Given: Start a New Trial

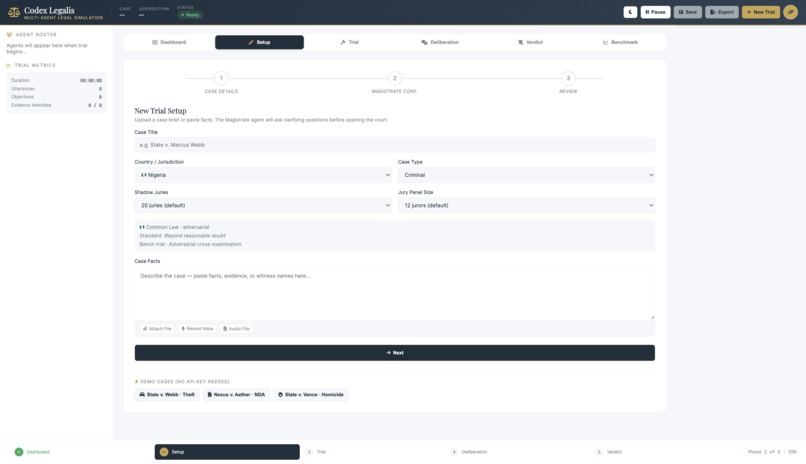Looking at the screenshot, I should tap(761, 12).
